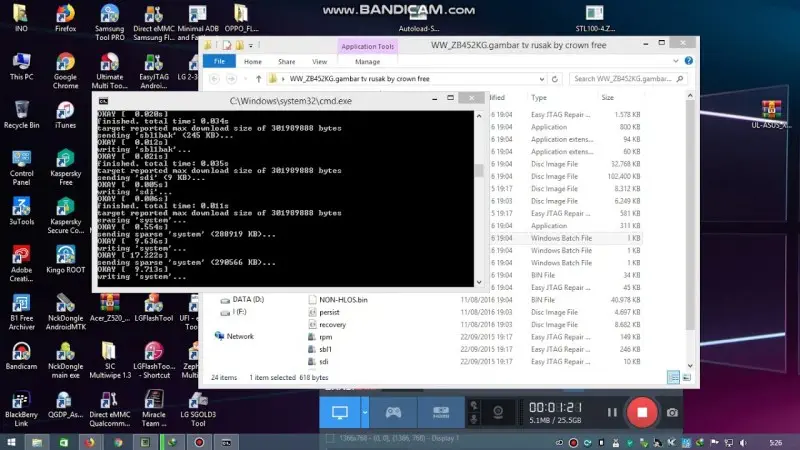Open Share tab in Explorer ribbon

click(287, 62)
